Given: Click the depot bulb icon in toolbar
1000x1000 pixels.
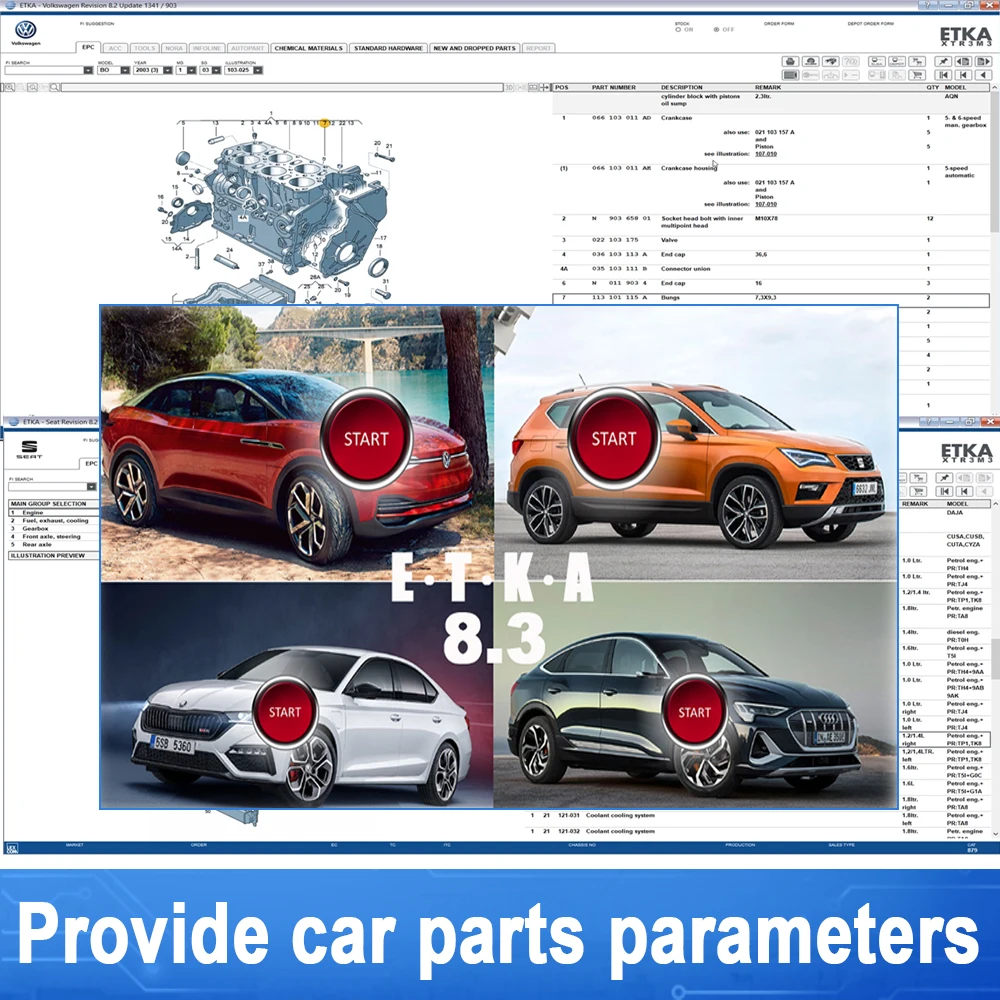Looking at the screenshot, I should pos(897,61).
